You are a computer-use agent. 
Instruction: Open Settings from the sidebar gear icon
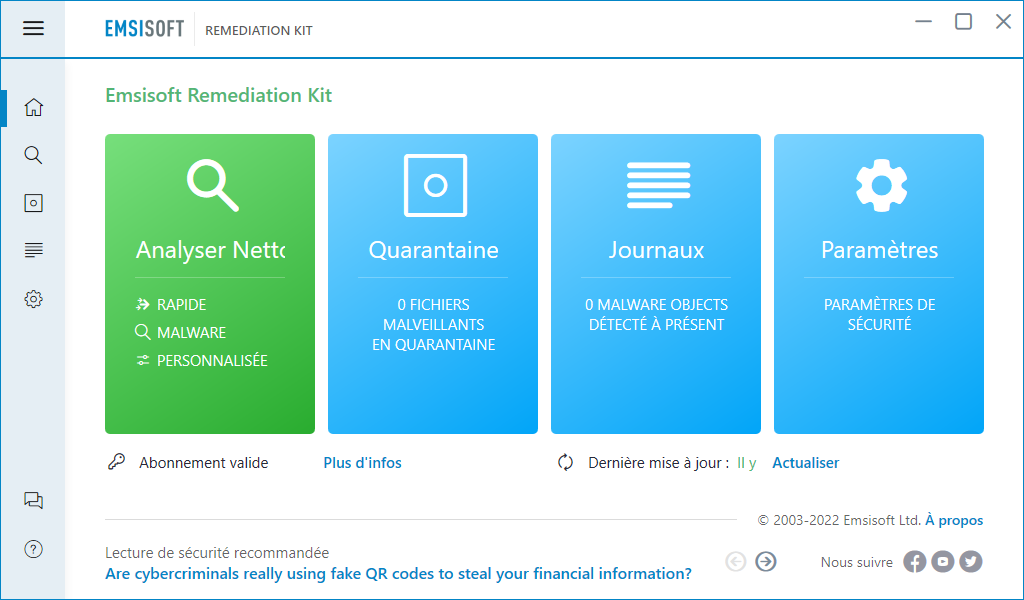(x=33, y=299)
